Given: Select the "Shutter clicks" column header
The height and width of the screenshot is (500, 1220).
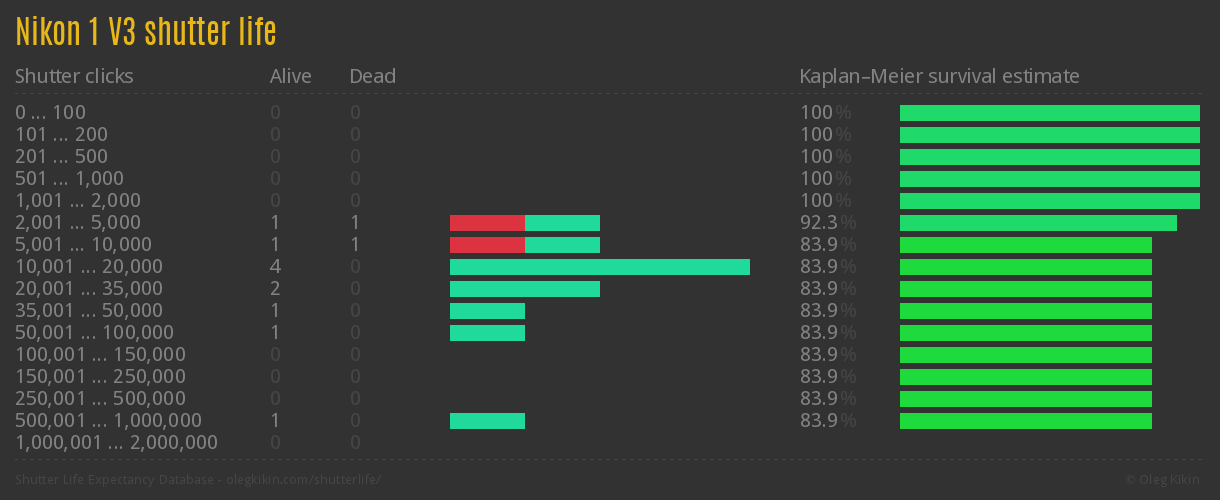Looking at the screenshot, I should point(74,76).
